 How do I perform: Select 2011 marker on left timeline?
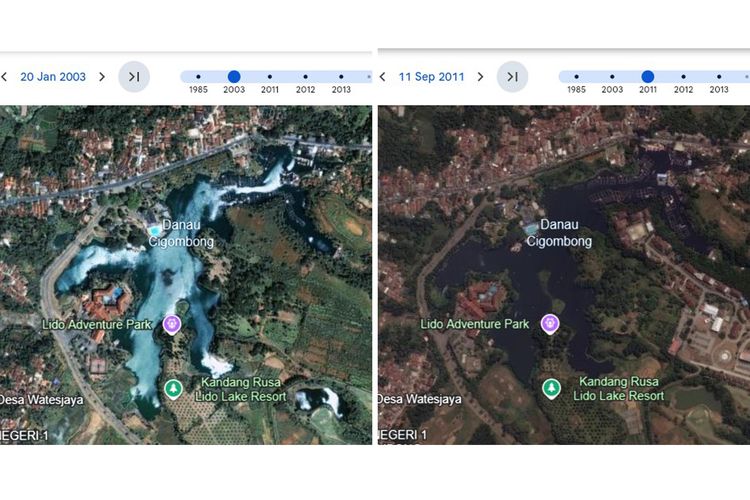click(270, 77)
